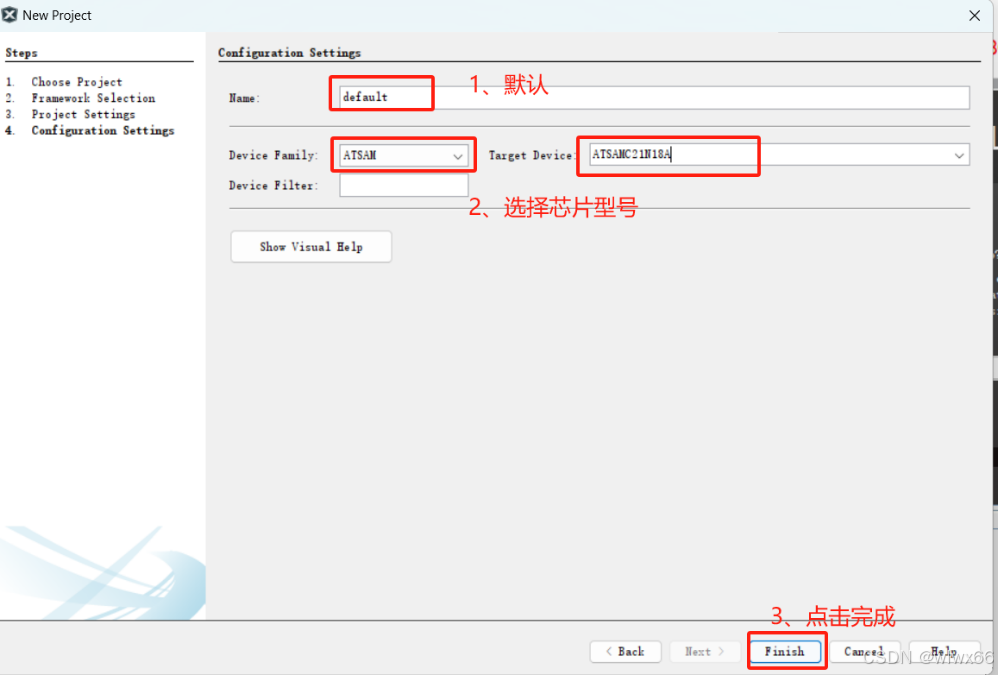Viewport: 998px width, 675px height.
Task: Open the Target Device dropdown
Action: pos(959,155)
